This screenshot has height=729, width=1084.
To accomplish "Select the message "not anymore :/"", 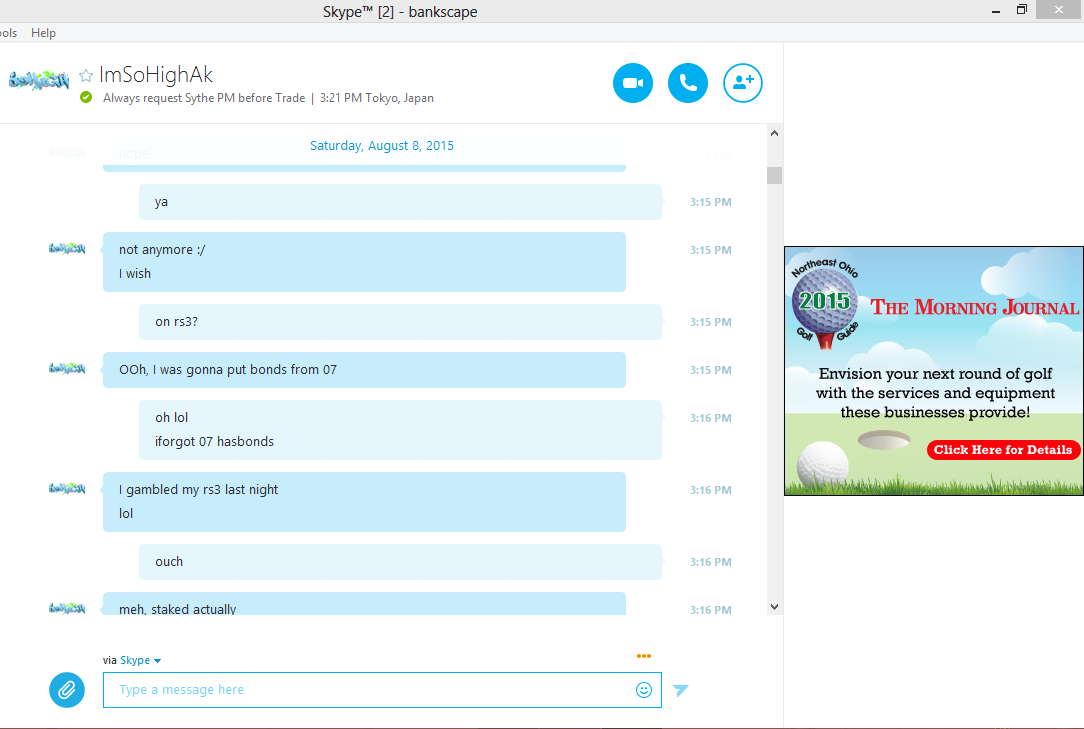I will (x=162, y=250).
